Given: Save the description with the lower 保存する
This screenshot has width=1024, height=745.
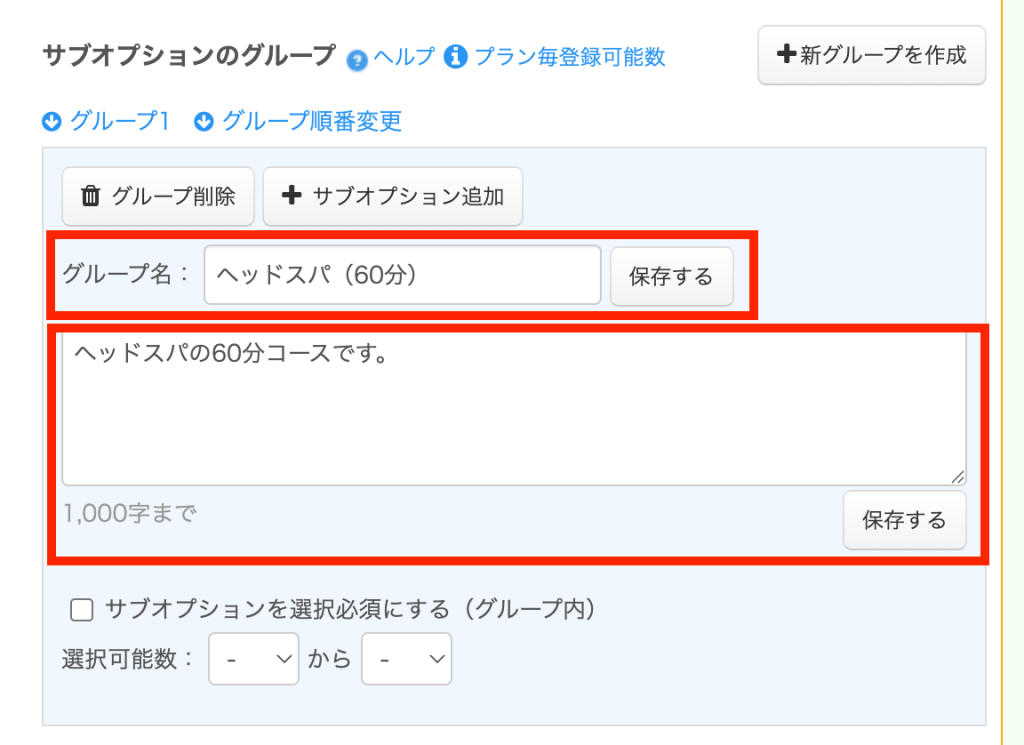Looking at the screenshot, I should 904,520.
